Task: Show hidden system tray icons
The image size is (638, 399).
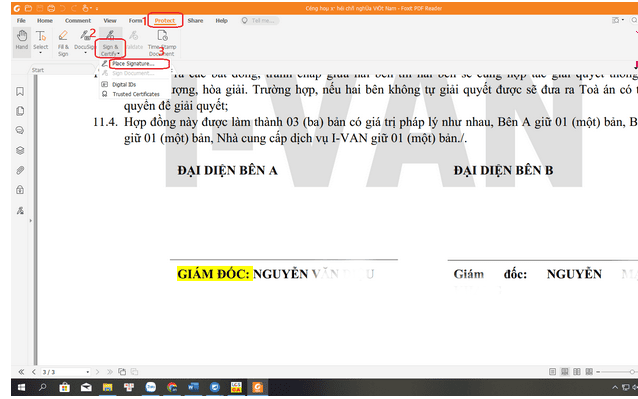Action: 615,388
